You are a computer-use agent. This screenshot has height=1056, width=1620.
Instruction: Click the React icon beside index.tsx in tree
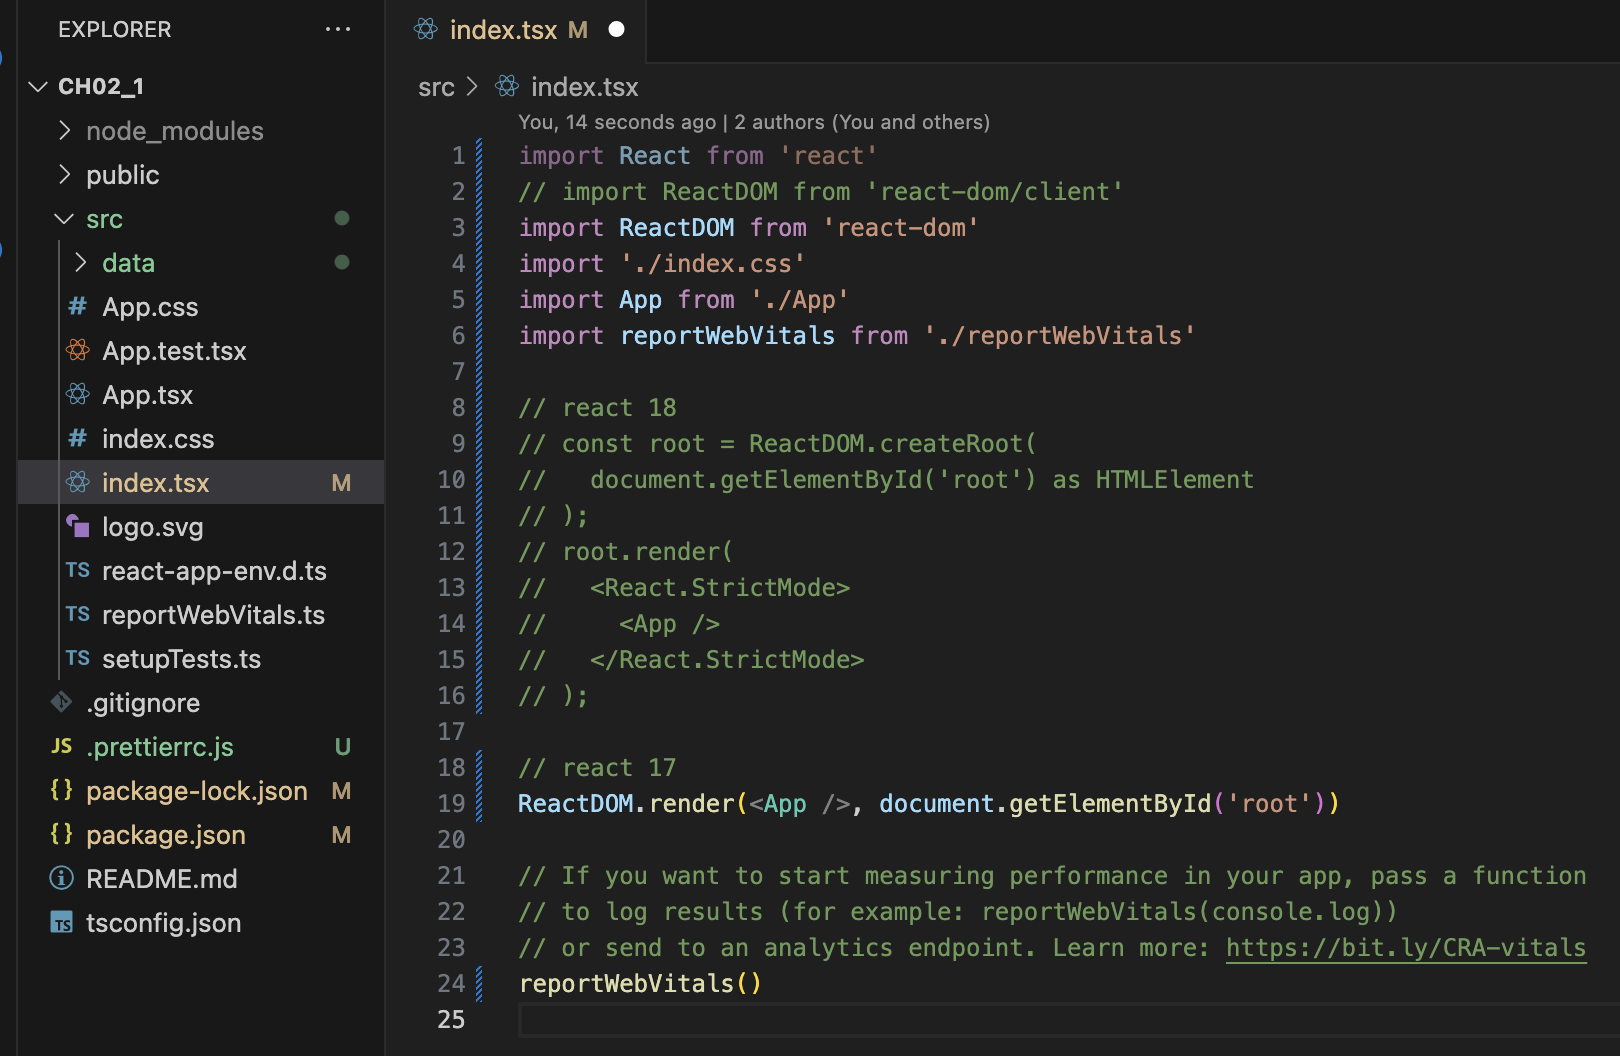tap(77, 482)
